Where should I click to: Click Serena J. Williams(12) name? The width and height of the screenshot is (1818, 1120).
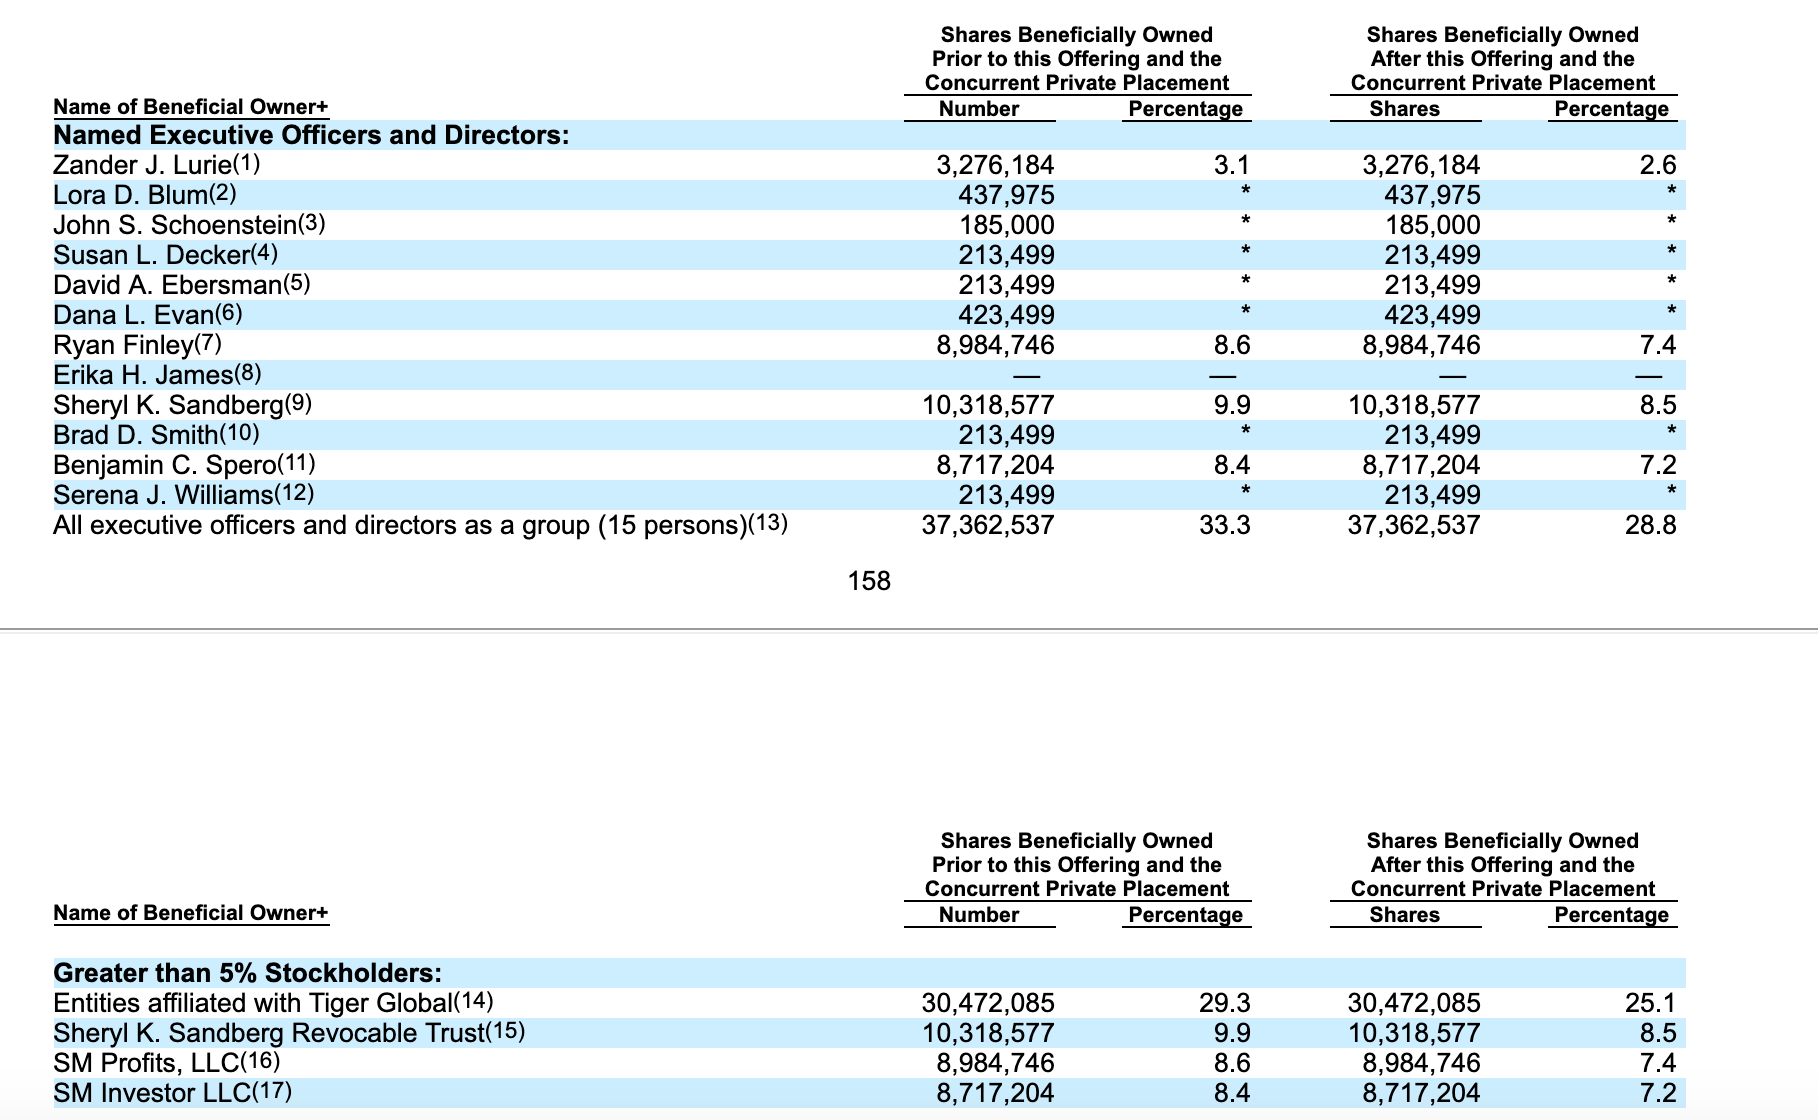(x=183, y=494)
